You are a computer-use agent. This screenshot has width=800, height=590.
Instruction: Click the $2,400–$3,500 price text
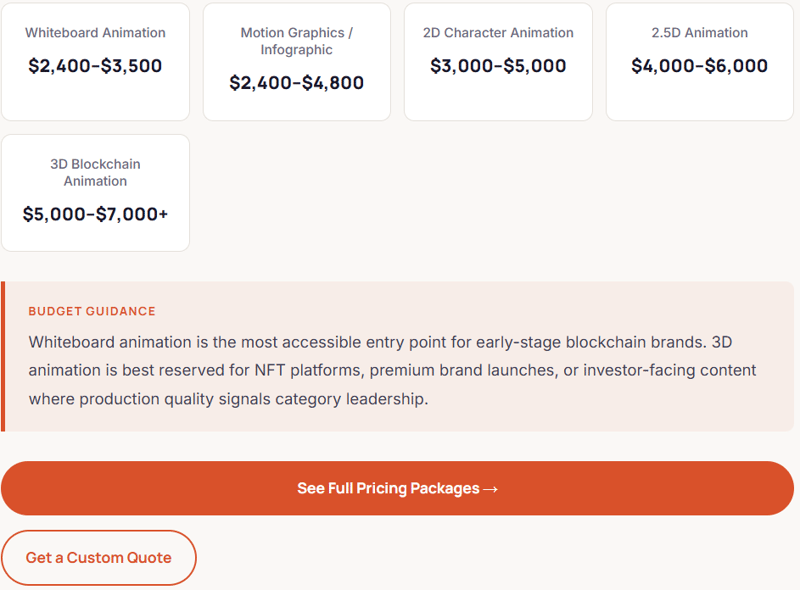(95, 67)
